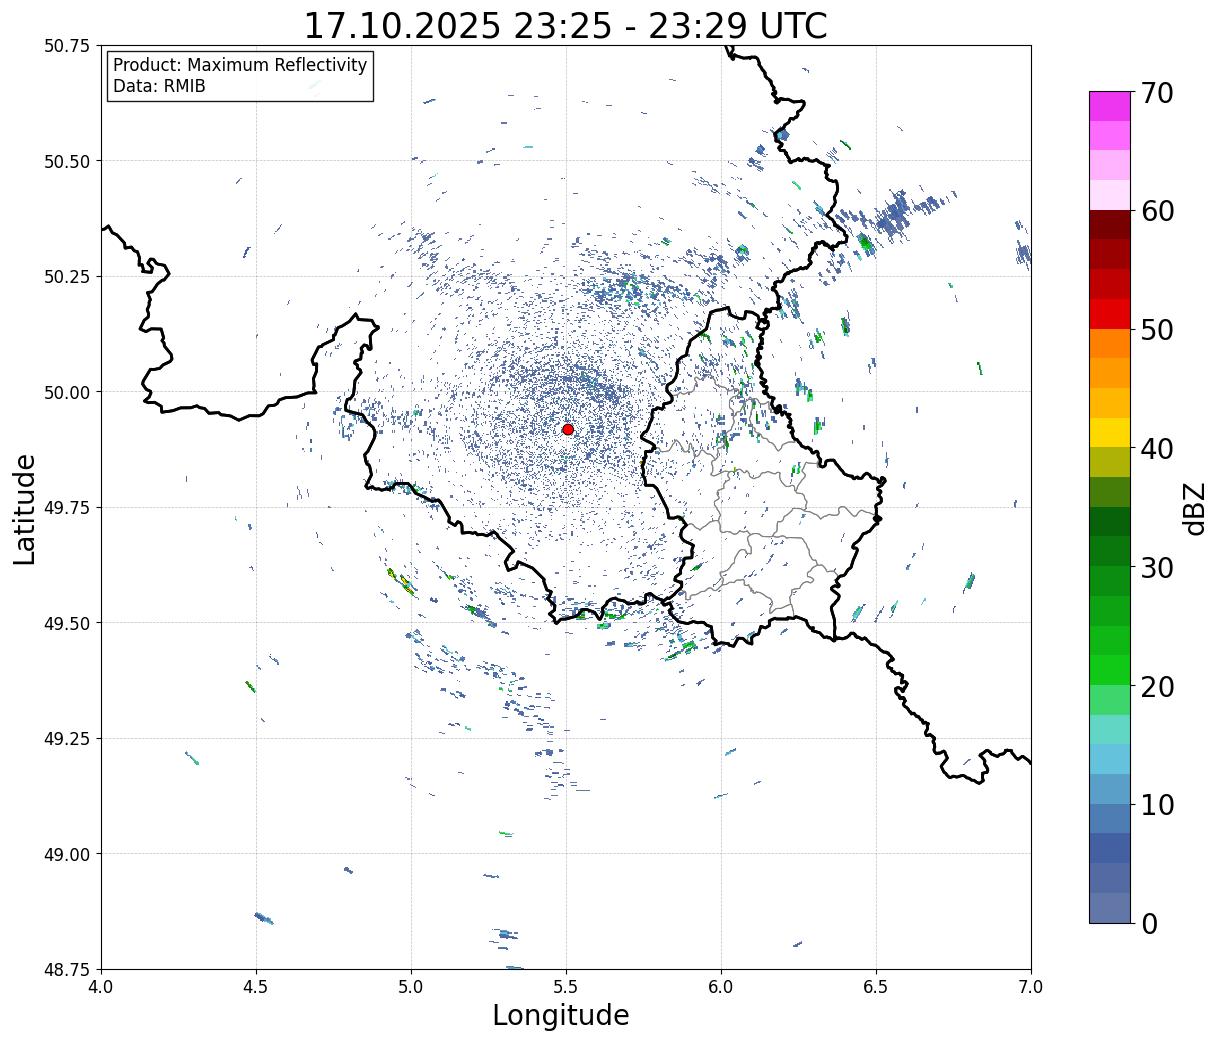Click the latitude tick label 50.25
Image resolution: width=1219 pixels, height=1040 pixels.
pyautogui.click(x=67, y=277)
